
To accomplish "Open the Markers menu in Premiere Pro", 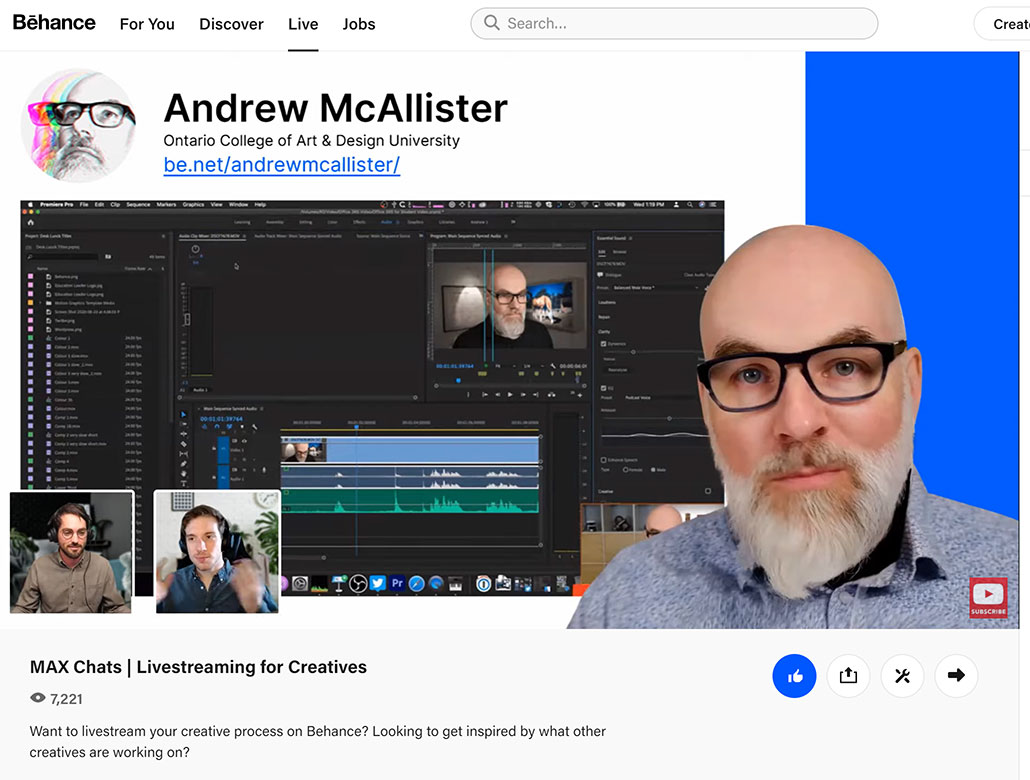I will click(166, 205).
